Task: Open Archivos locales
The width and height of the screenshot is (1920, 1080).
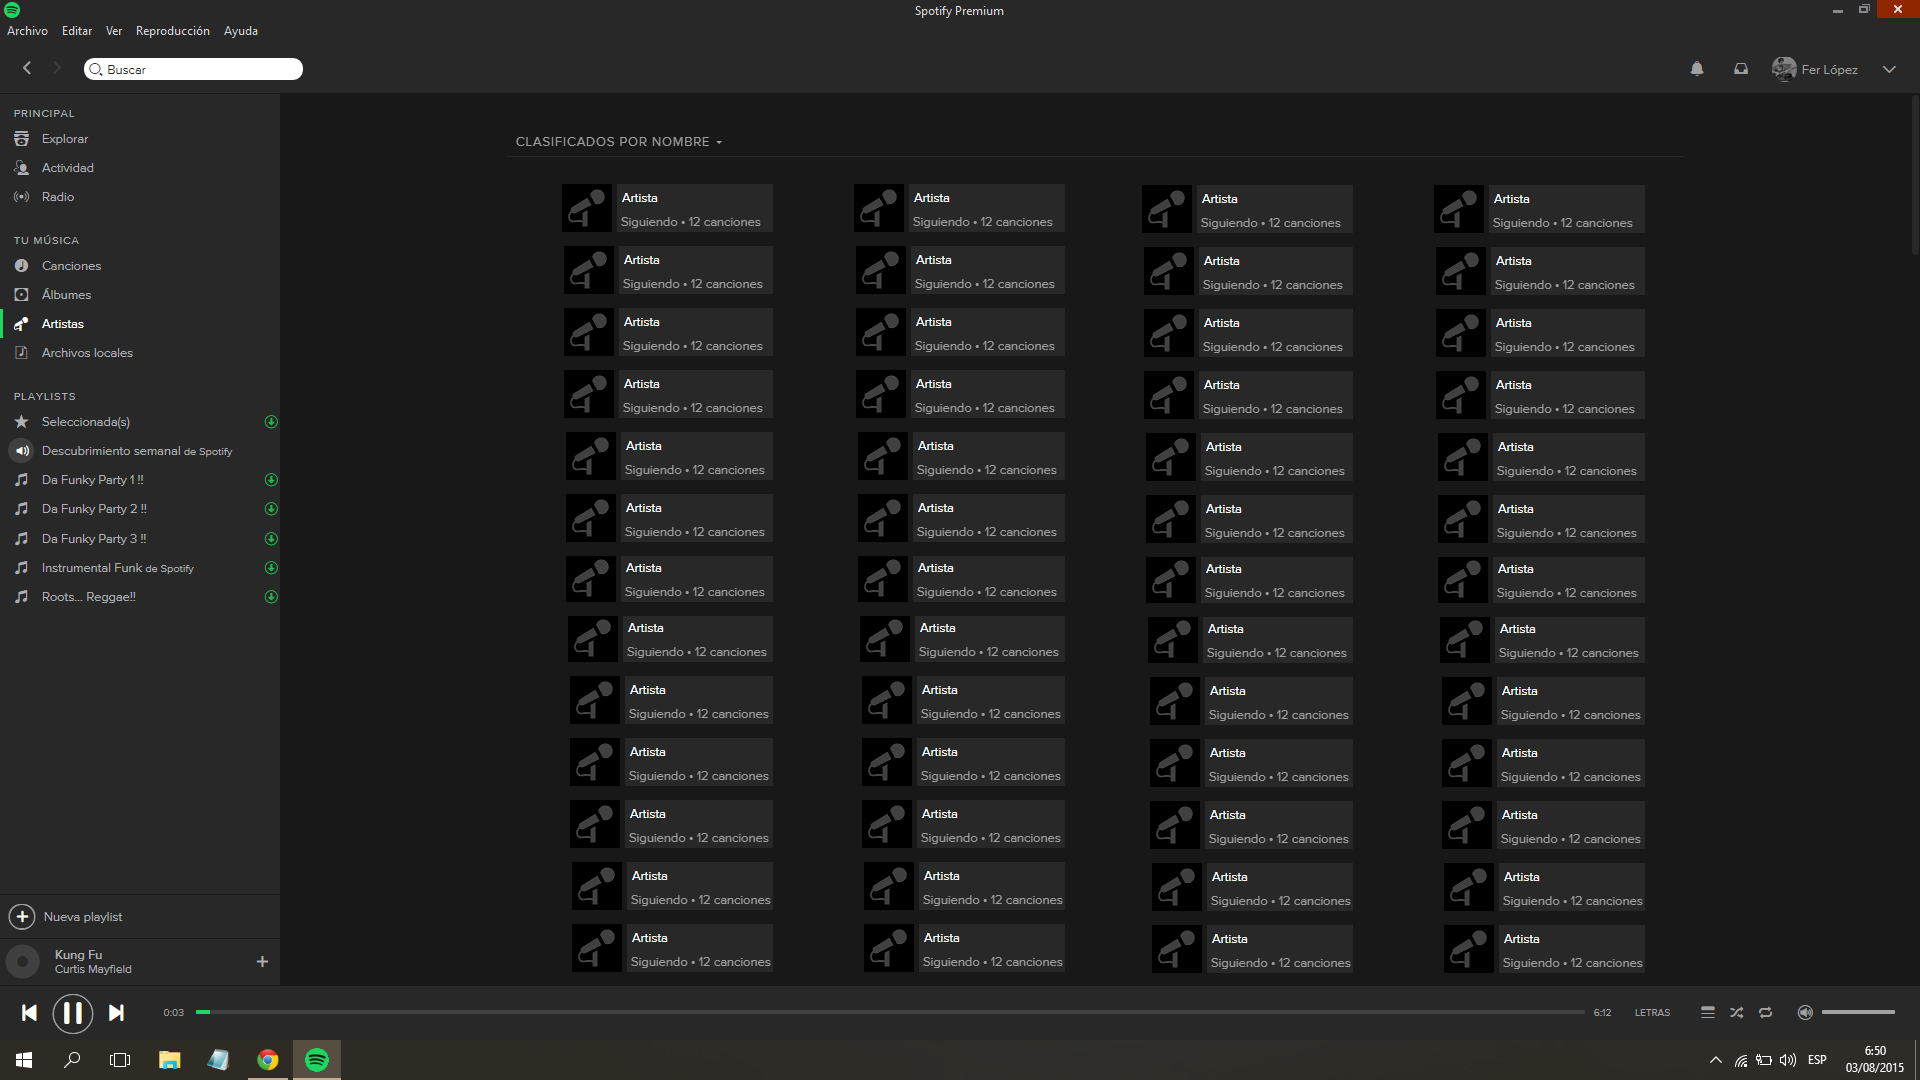Action: click(x=87, y=353)
